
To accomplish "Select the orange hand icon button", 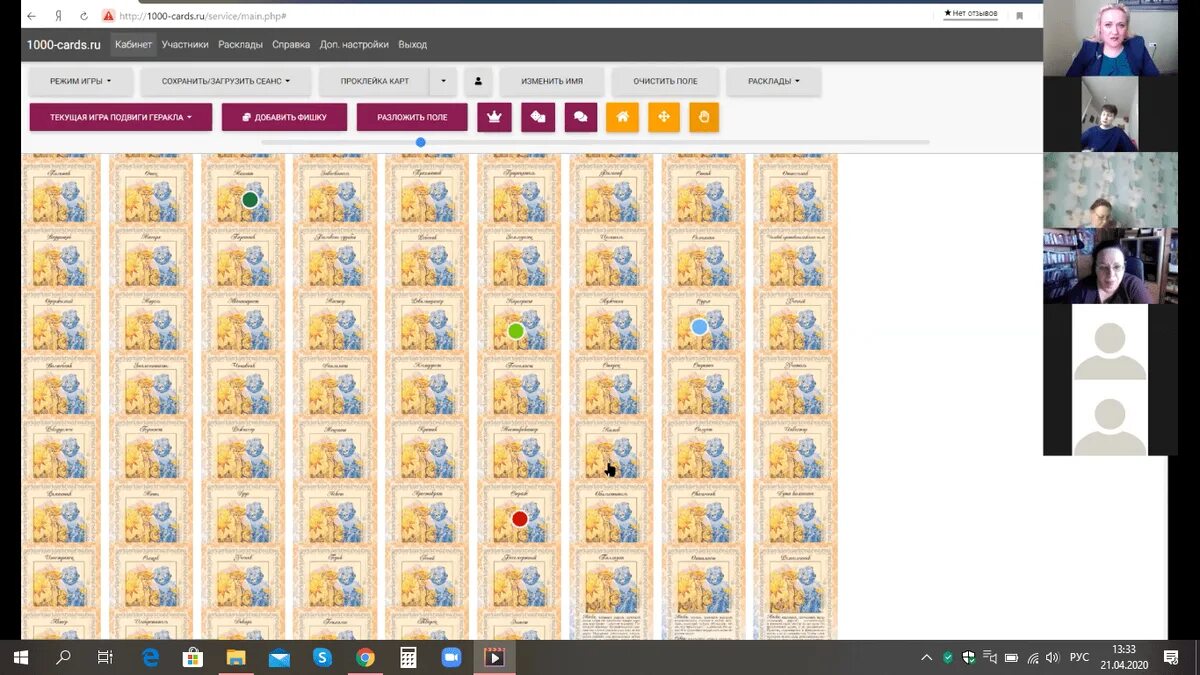I will point(703,117).
